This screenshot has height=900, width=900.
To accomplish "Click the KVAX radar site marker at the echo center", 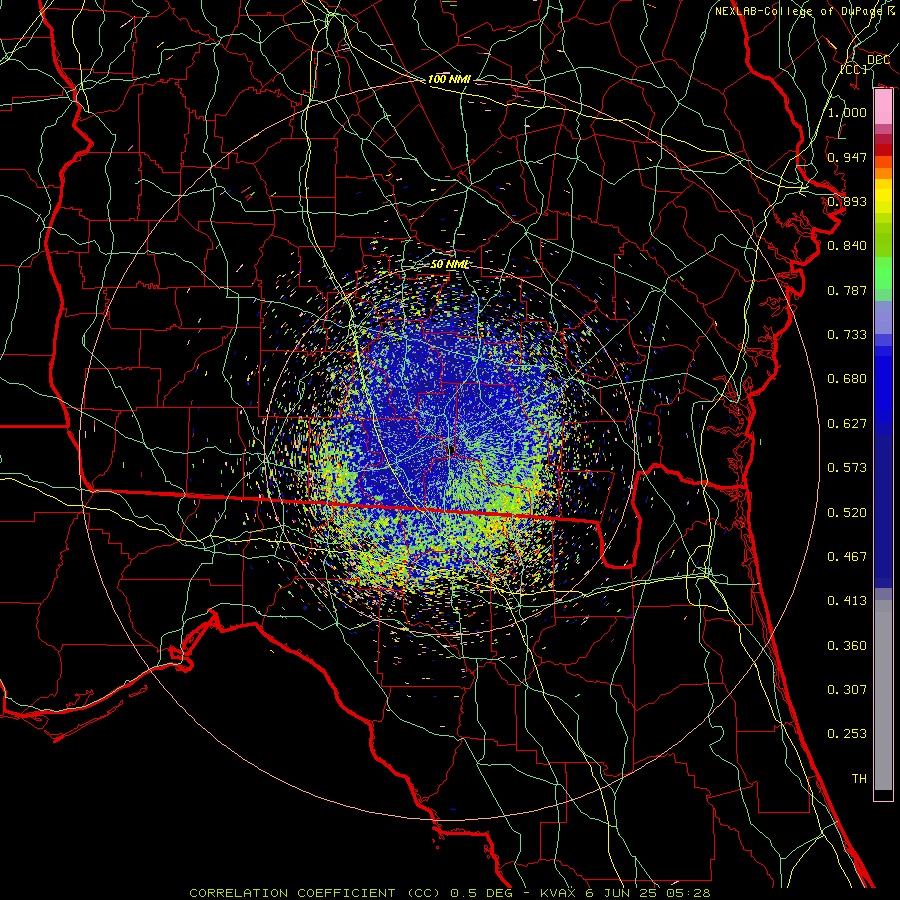I will [452, 450].
